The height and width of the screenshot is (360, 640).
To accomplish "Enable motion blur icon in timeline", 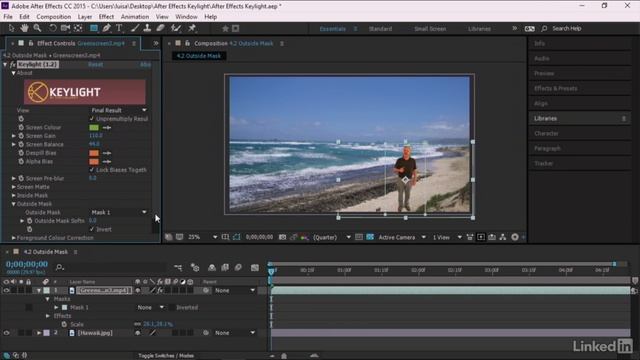I will [238, 268].
